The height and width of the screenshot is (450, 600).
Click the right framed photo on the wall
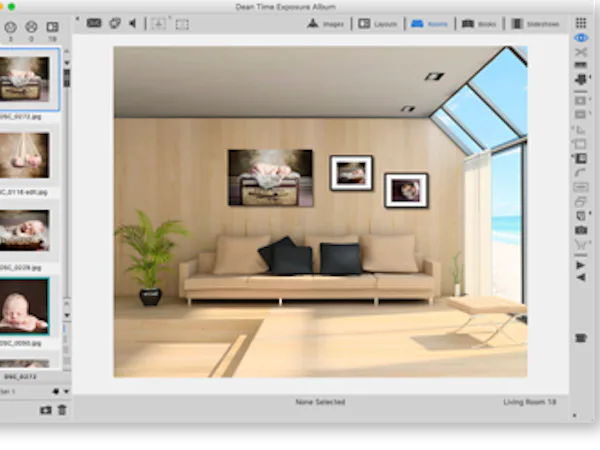point(406,191)
